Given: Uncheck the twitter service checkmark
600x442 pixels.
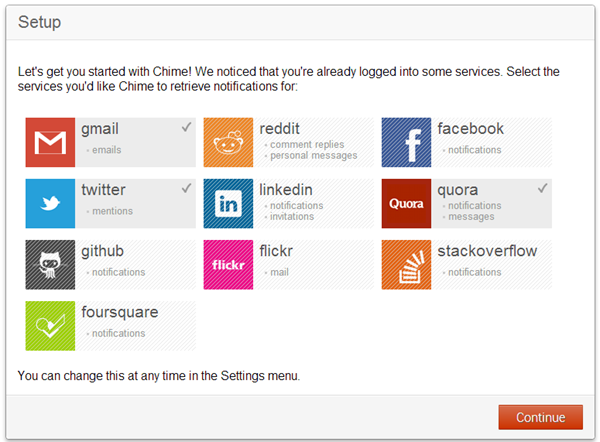Looking at the screenshot, I should [186, 188].
